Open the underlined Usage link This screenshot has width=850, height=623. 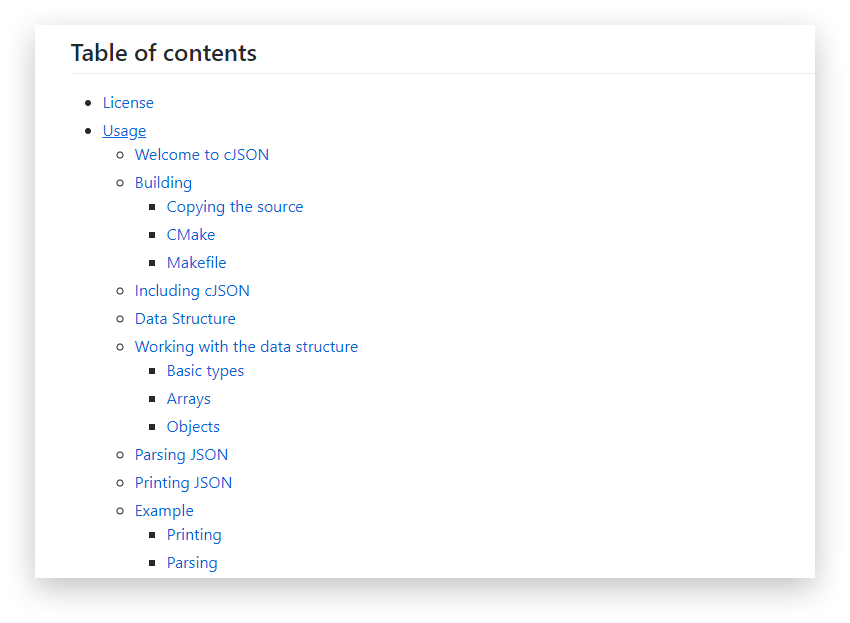tap(124, 131)
